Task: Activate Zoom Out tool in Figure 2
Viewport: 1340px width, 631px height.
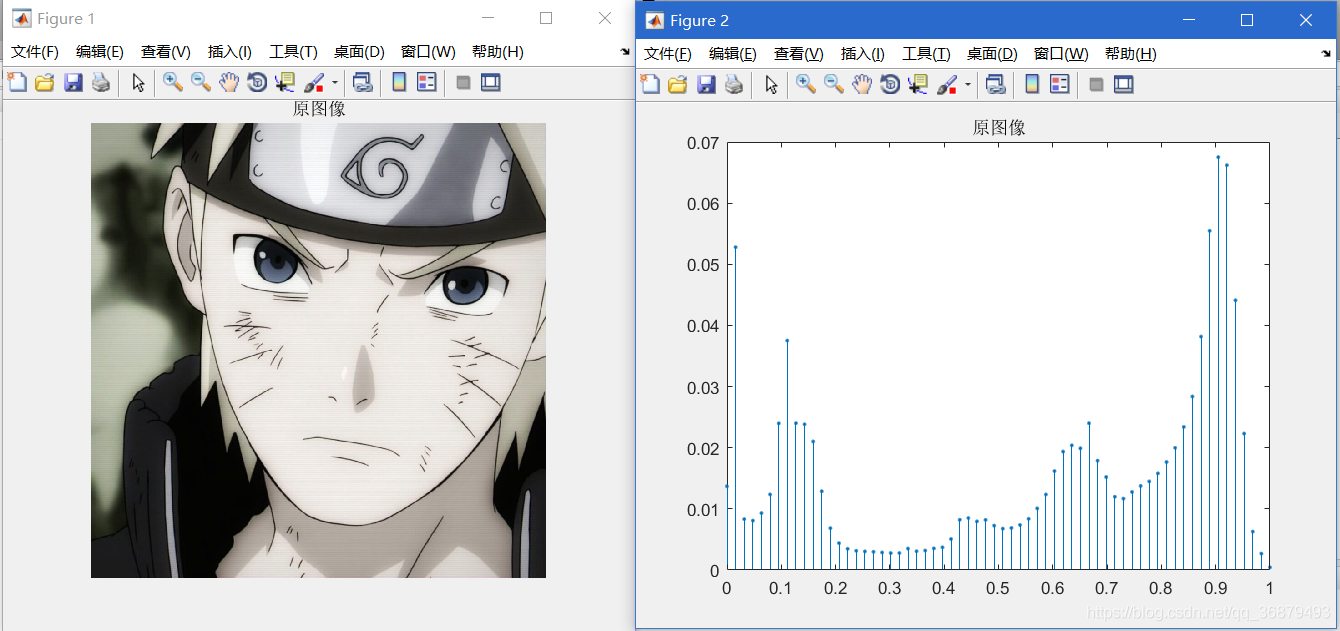Action: tap(833, 84)
